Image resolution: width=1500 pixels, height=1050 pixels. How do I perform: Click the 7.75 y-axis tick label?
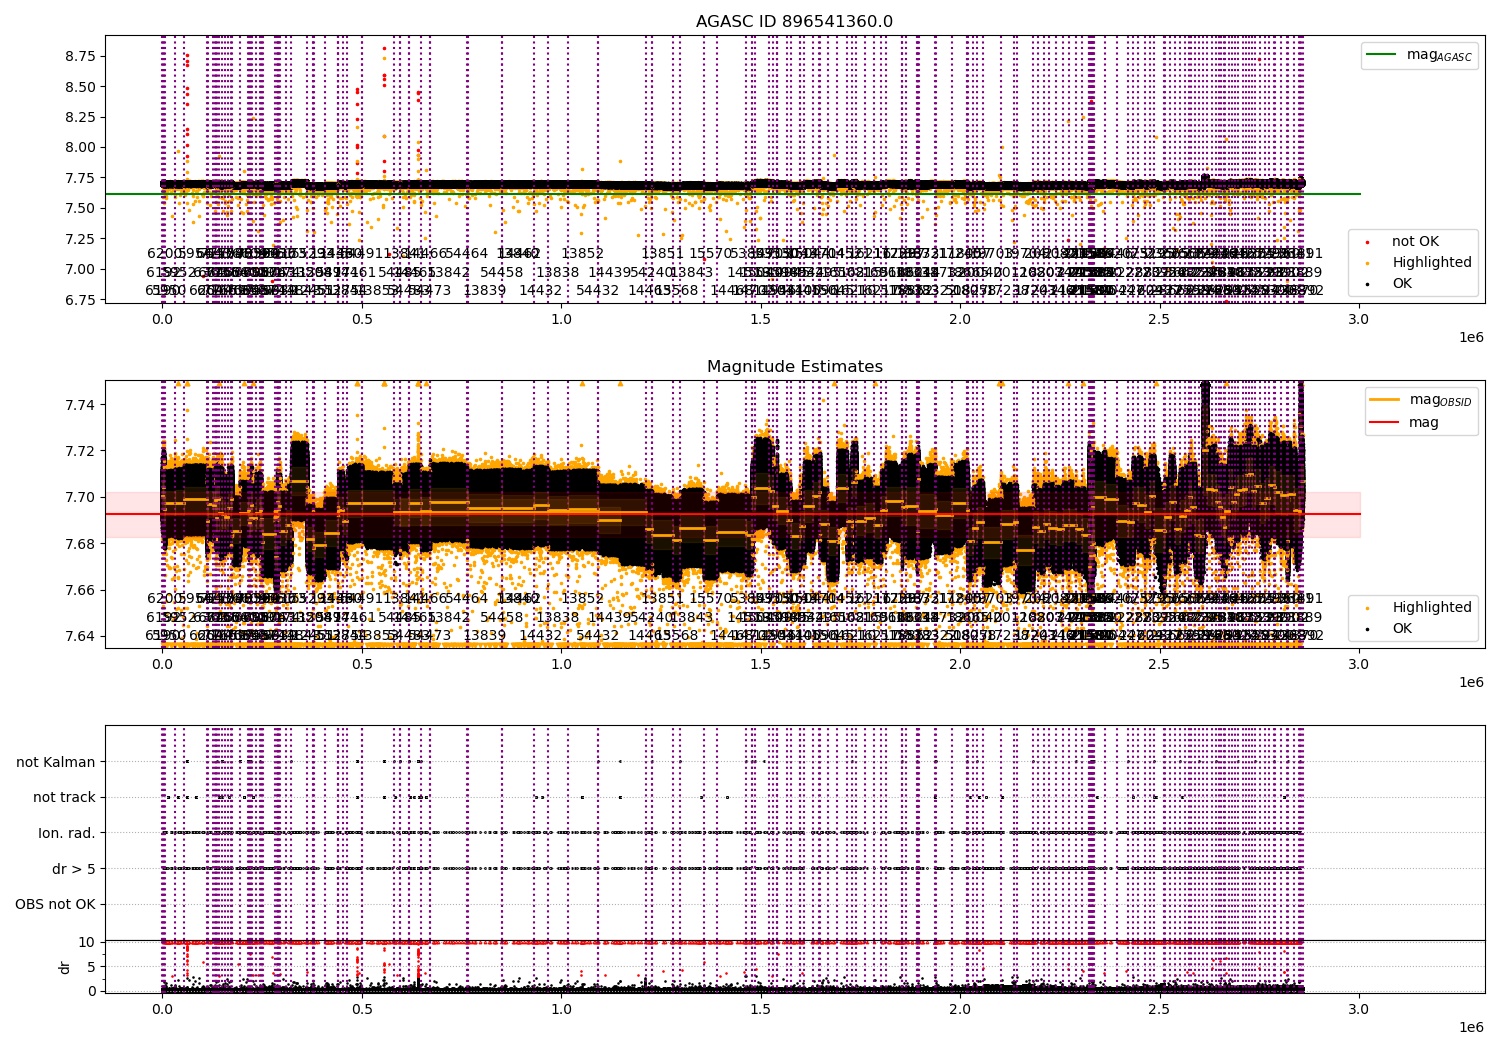coord(80,178)
